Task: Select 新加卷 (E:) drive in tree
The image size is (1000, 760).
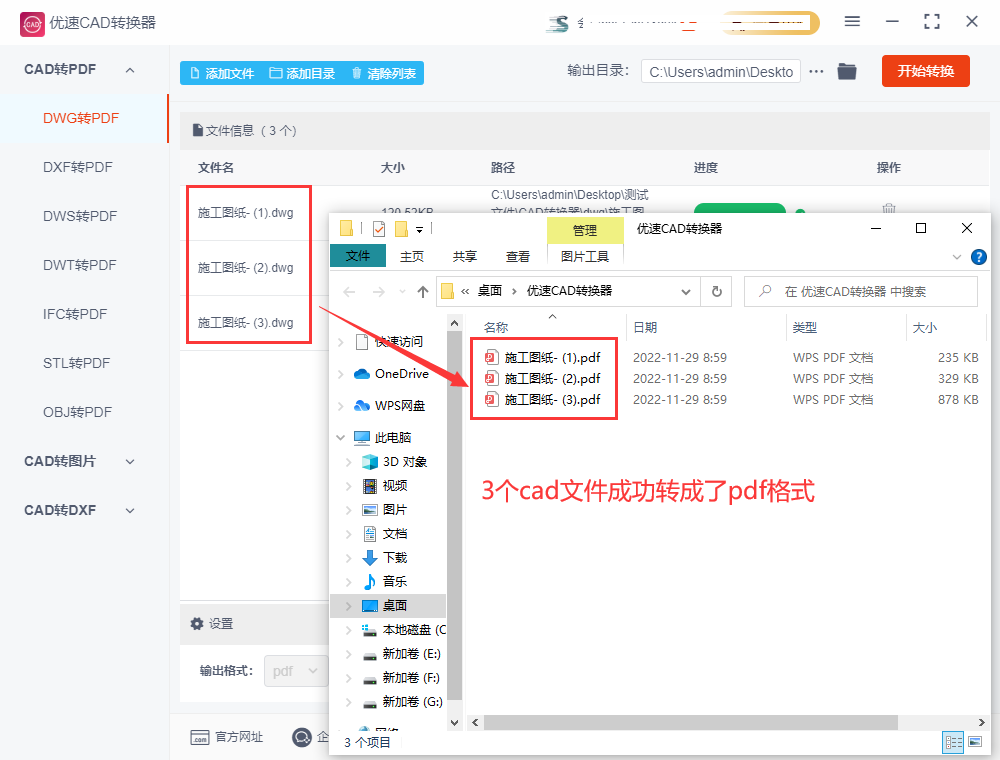Action: (x=411, y=654)
